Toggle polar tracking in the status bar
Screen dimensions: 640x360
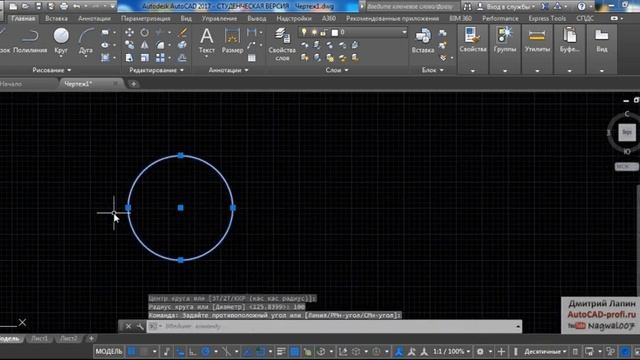pyautogui.click(x=206, y=351)
